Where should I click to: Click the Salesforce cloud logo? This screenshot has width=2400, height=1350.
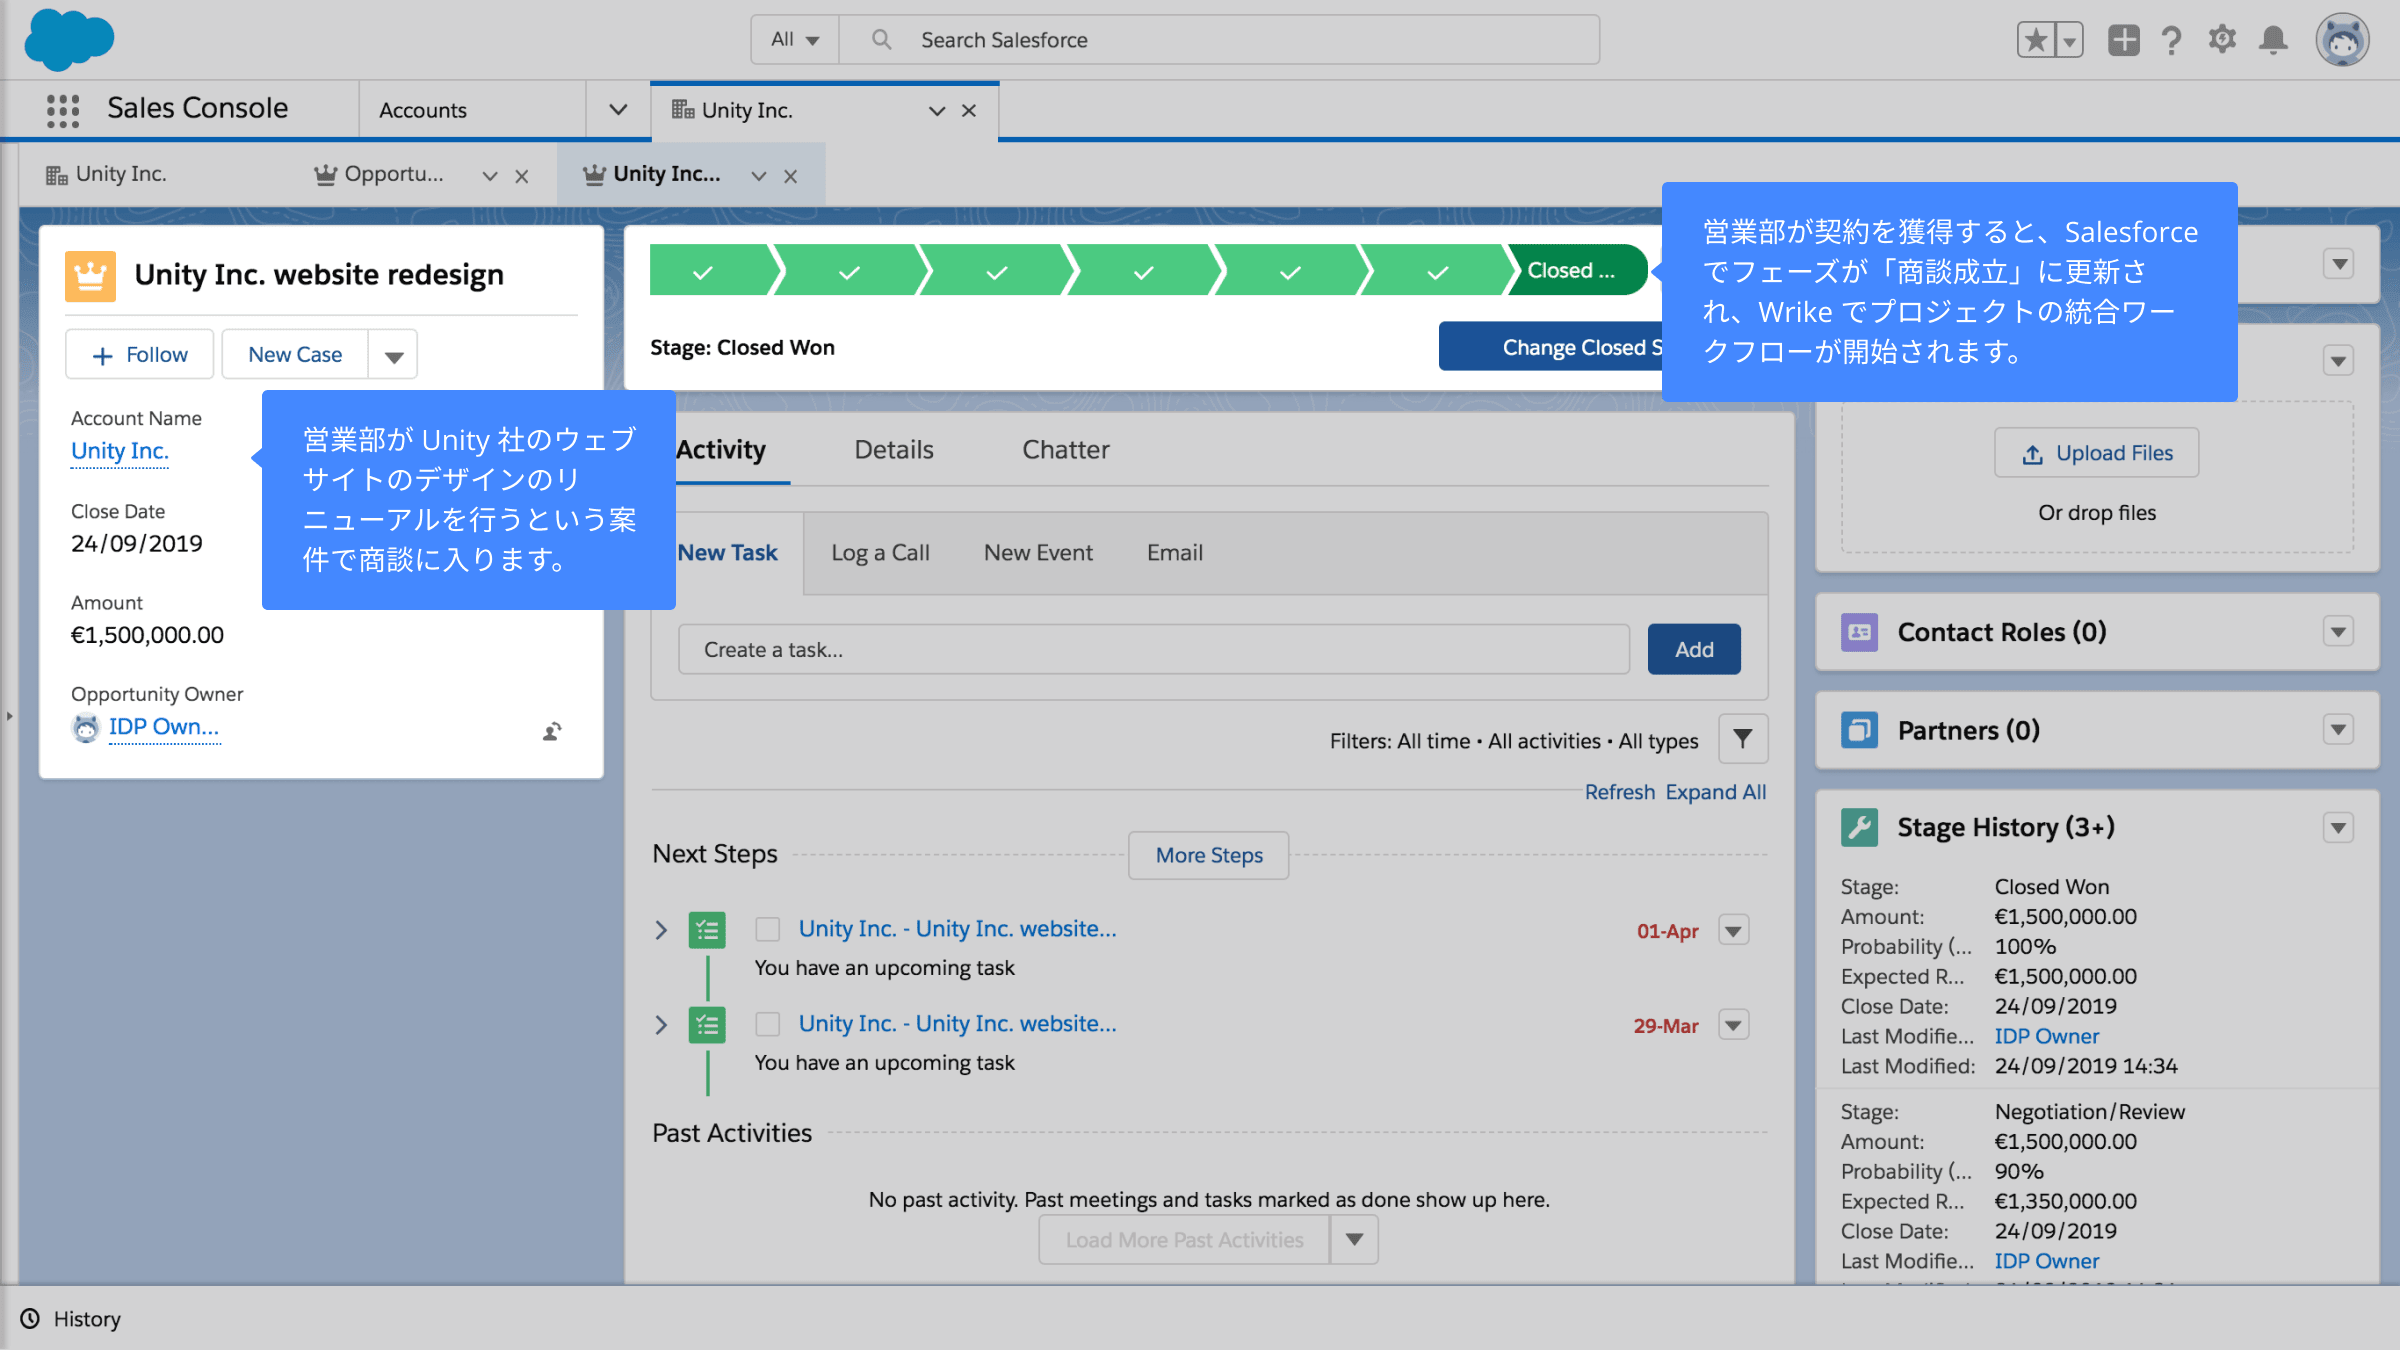[x=69, y=40]
